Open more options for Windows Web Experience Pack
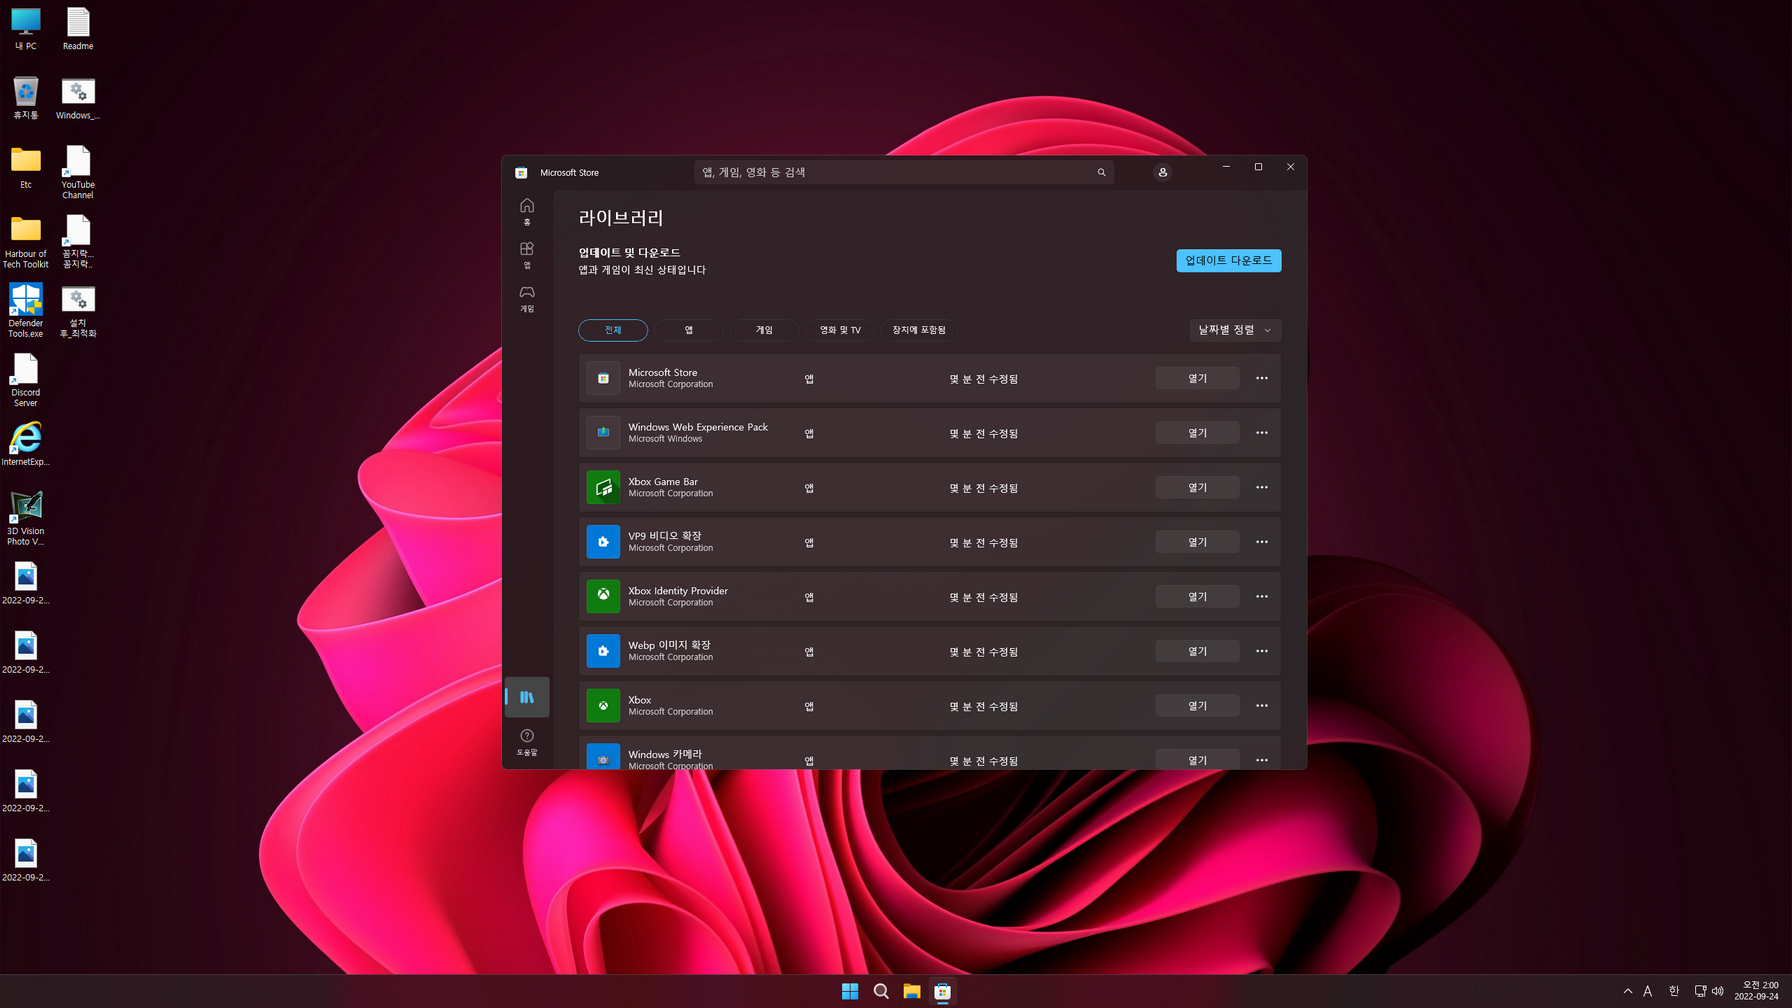This screenshot has width=1792, height=1008. (x=1262, y=433)
